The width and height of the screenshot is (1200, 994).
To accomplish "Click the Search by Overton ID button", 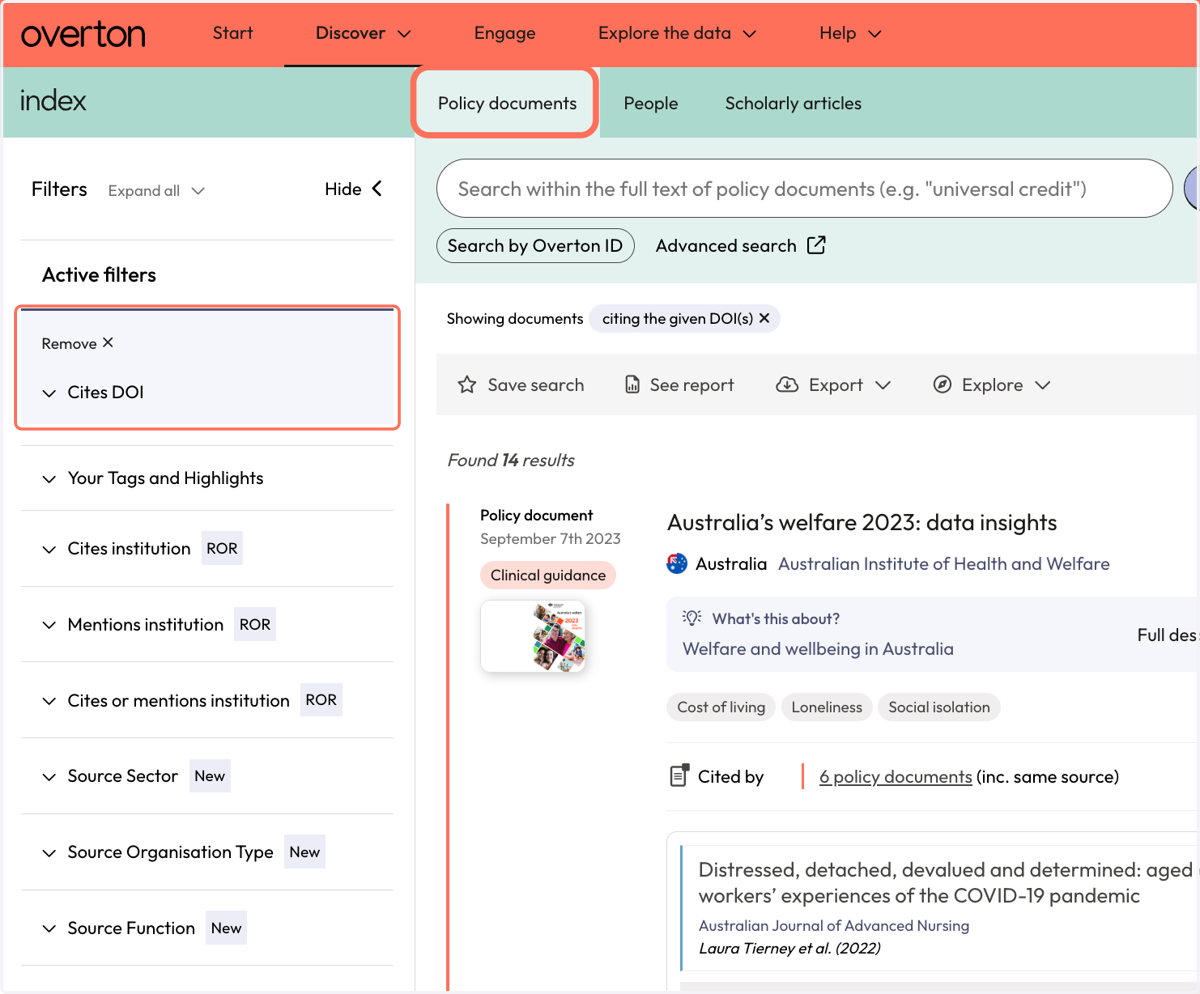I will pos(535,246).
